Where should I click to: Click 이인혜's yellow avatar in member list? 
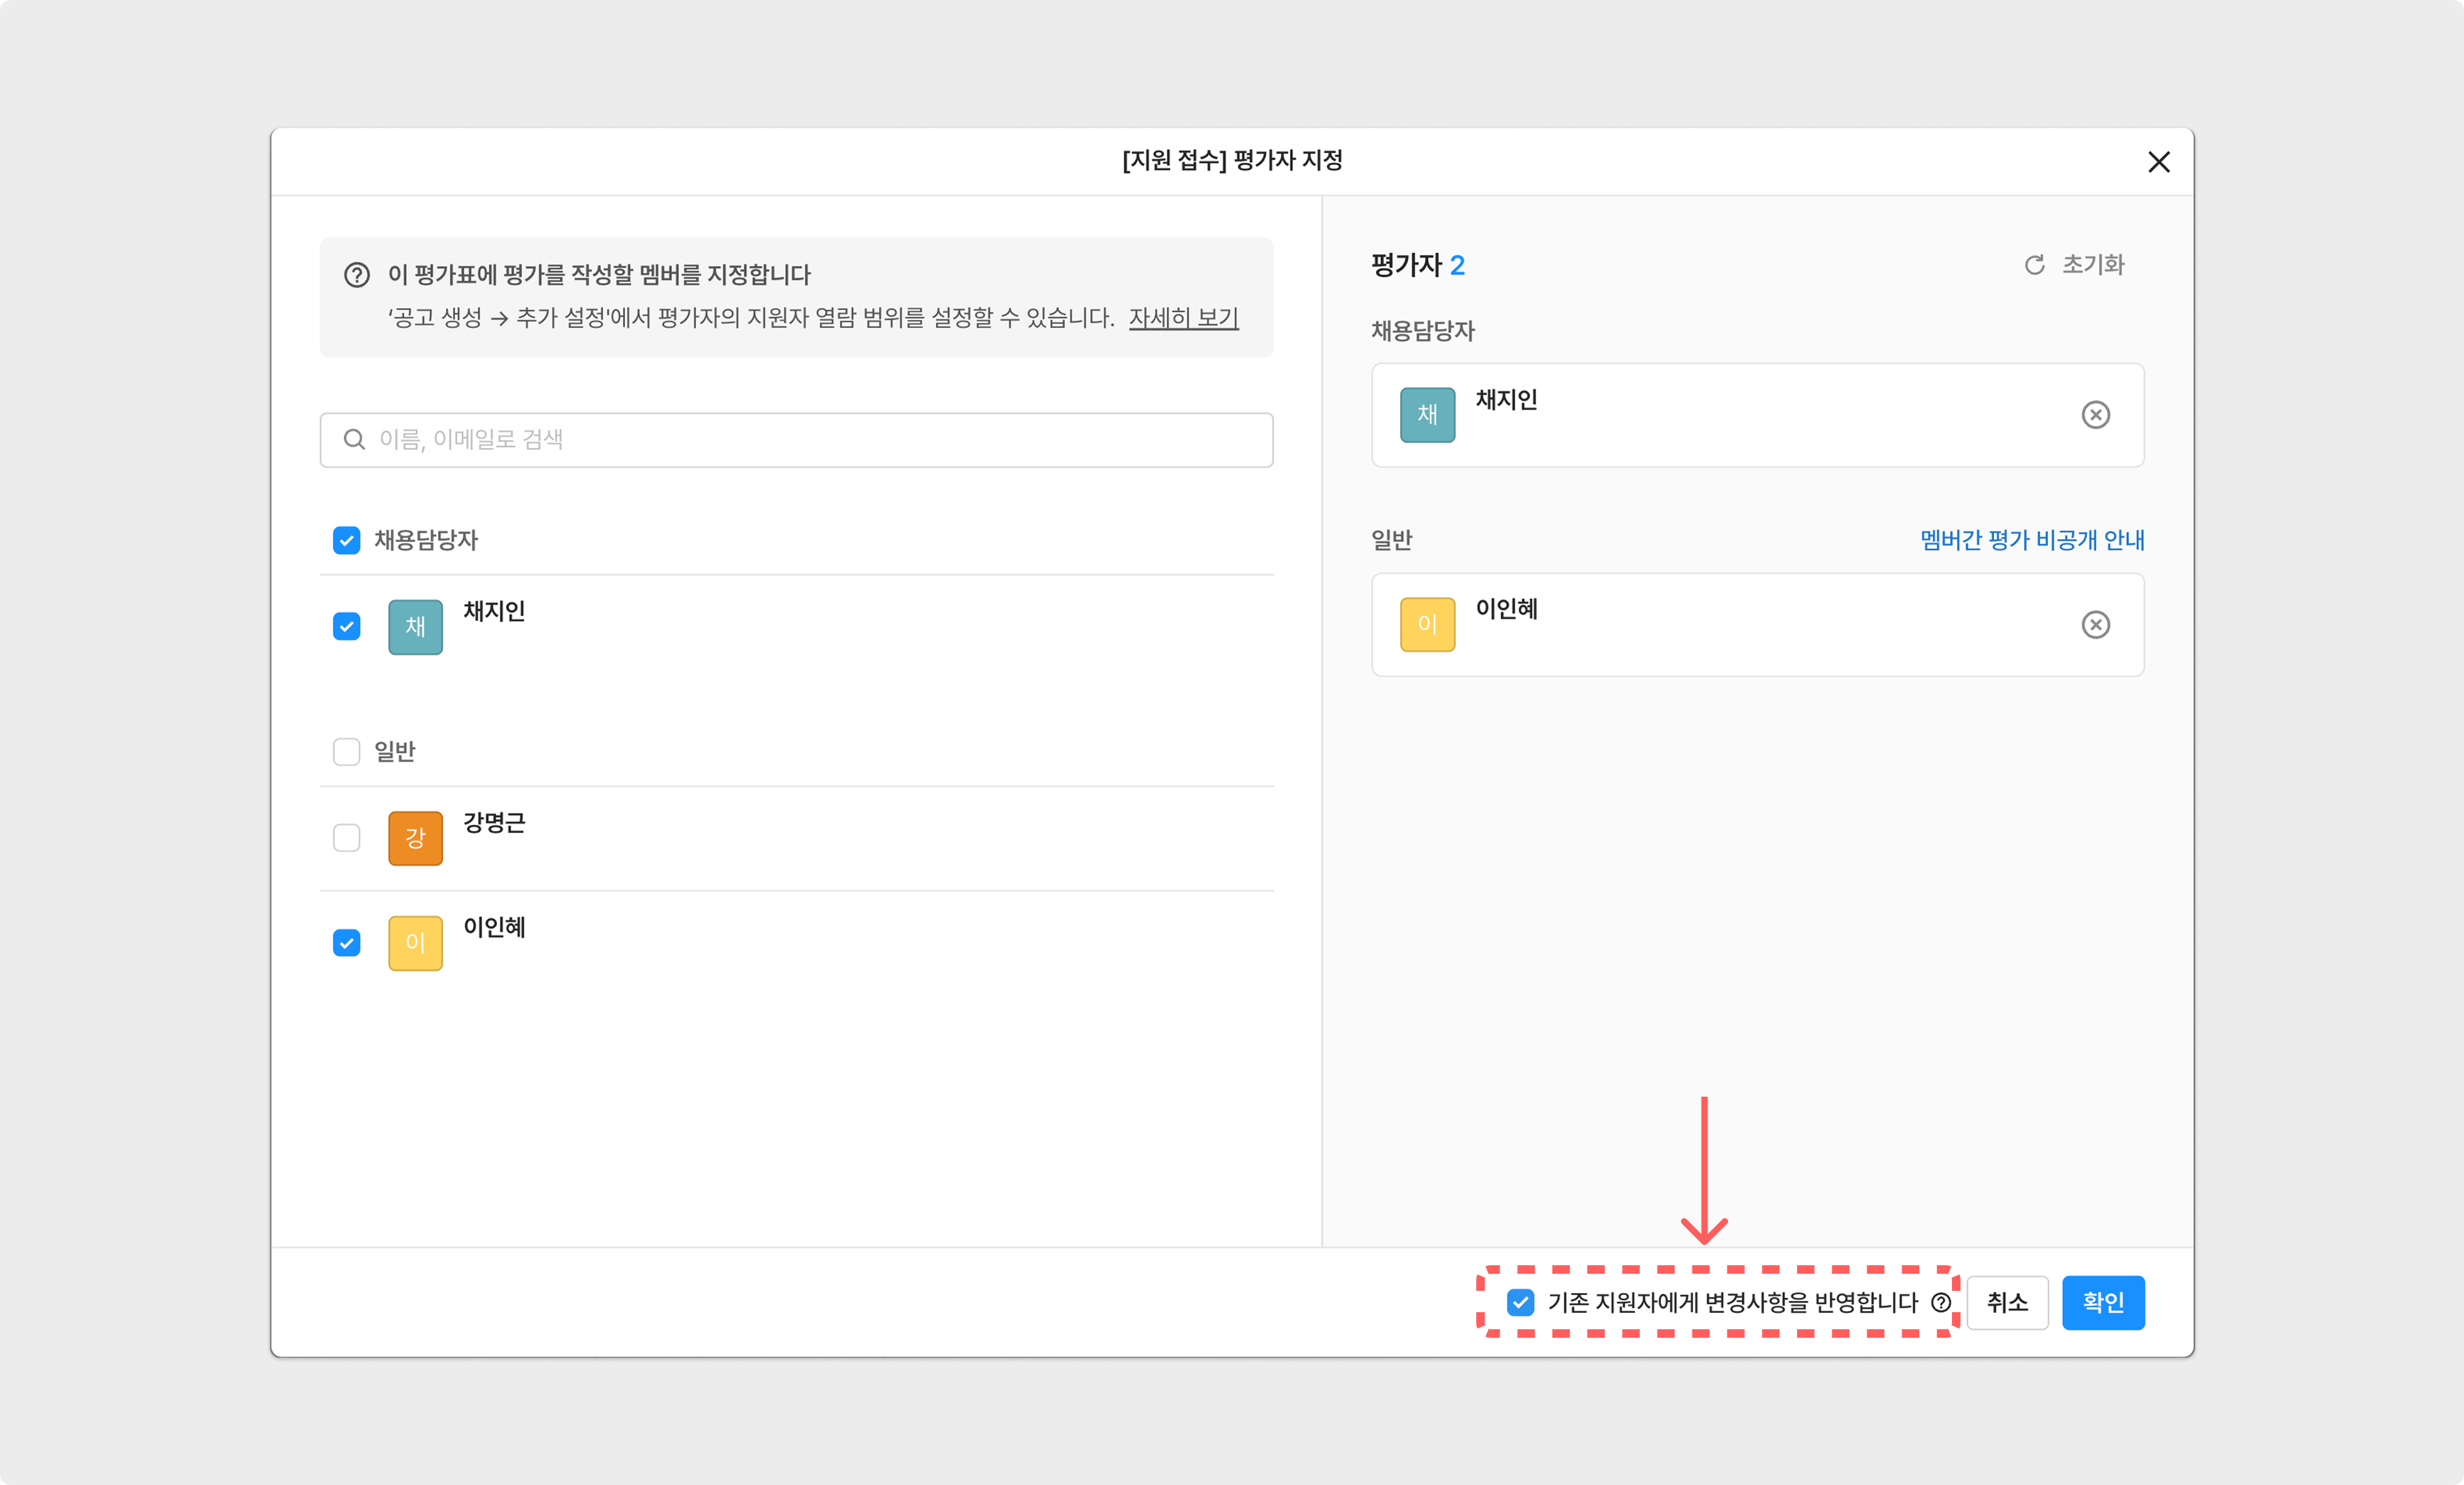click(415, 943)
